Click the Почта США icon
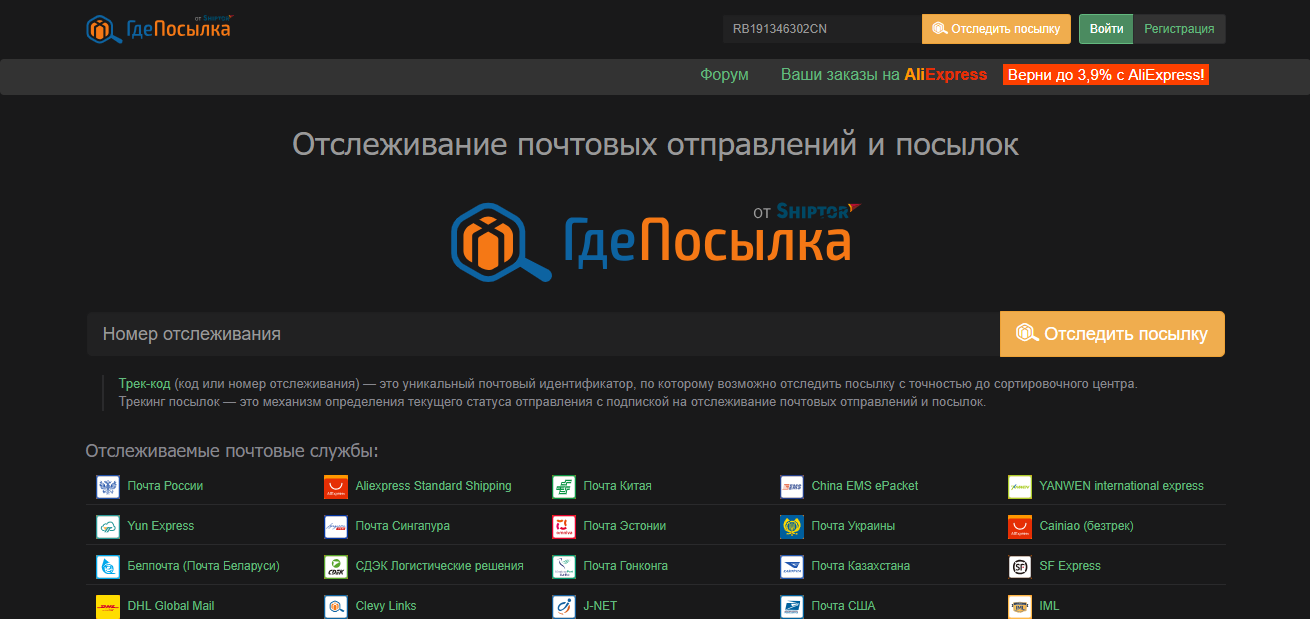 (x=792, y=607)
